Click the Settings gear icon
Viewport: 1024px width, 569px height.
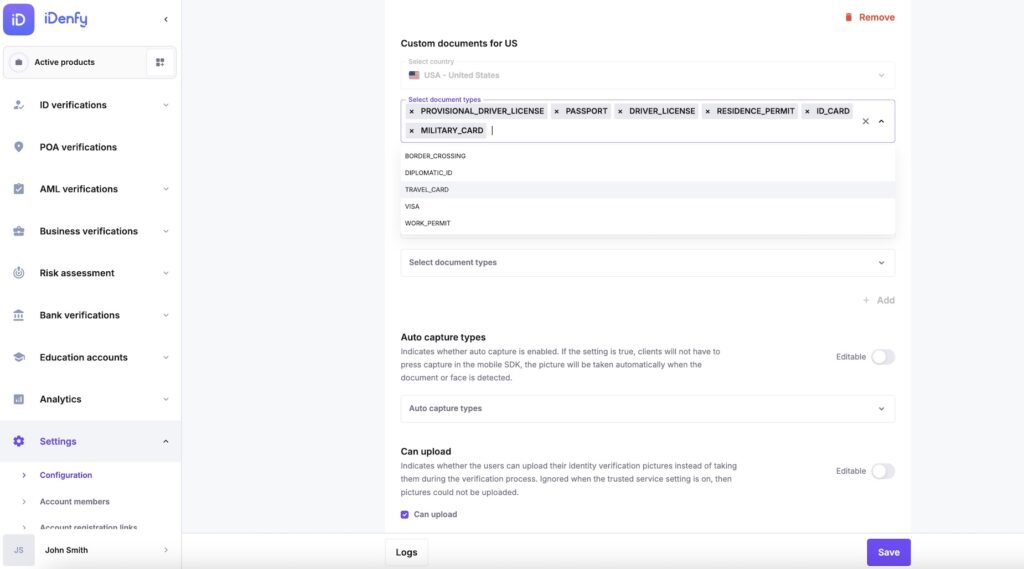tap(19, 442)
